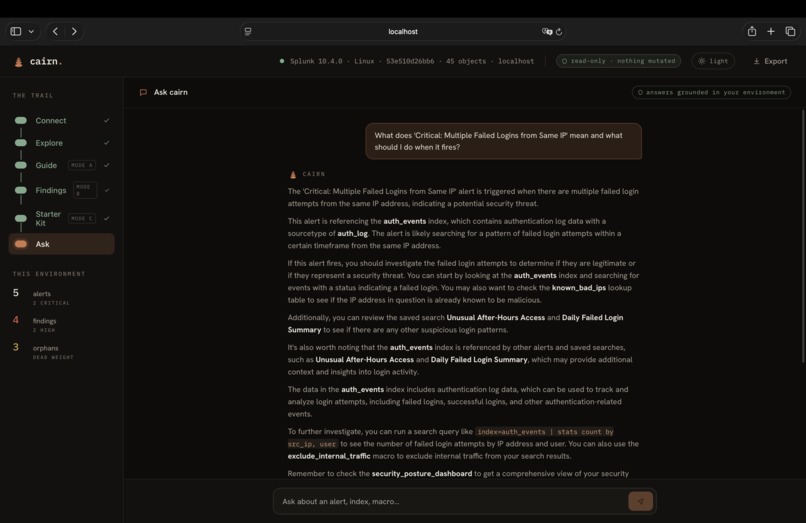The width and height of the screenshot is (806, 523).
Task: Click the known_bad_ips lookup reference
Action: click(578, 287)
